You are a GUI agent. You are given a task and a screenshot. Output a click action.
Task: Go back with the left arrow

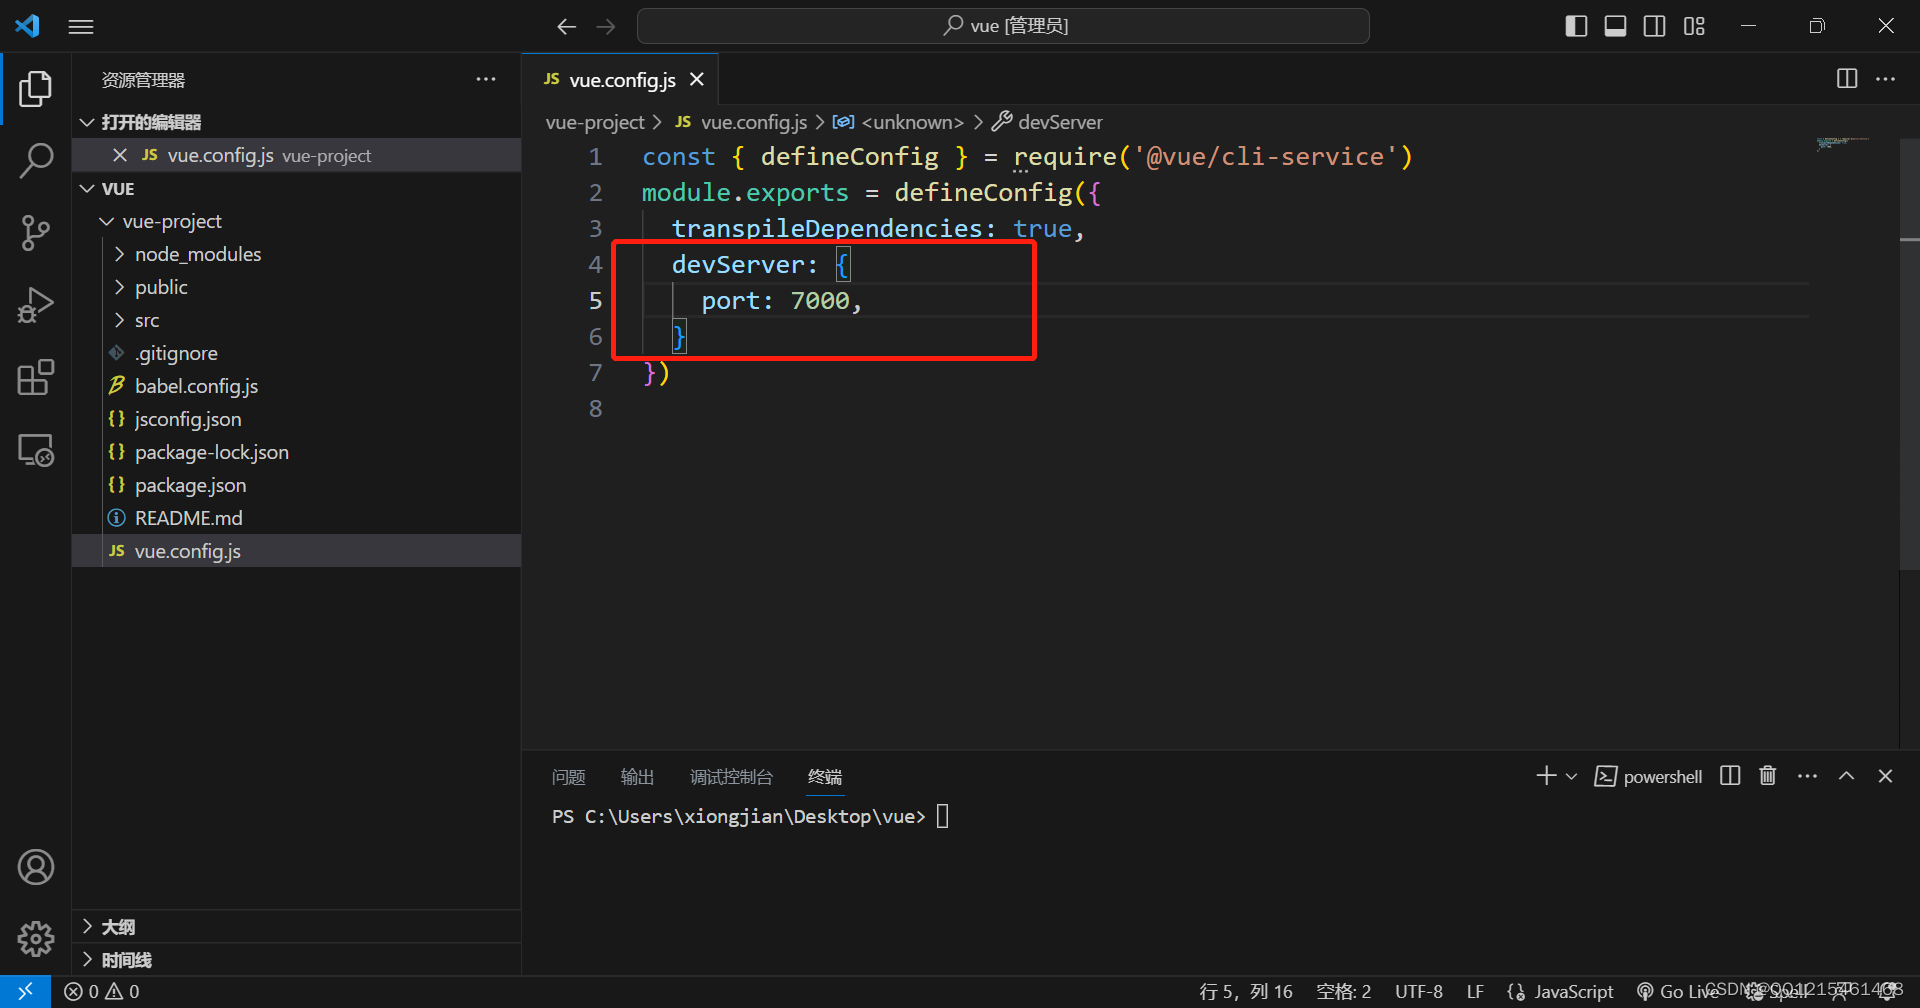[567, 27]
